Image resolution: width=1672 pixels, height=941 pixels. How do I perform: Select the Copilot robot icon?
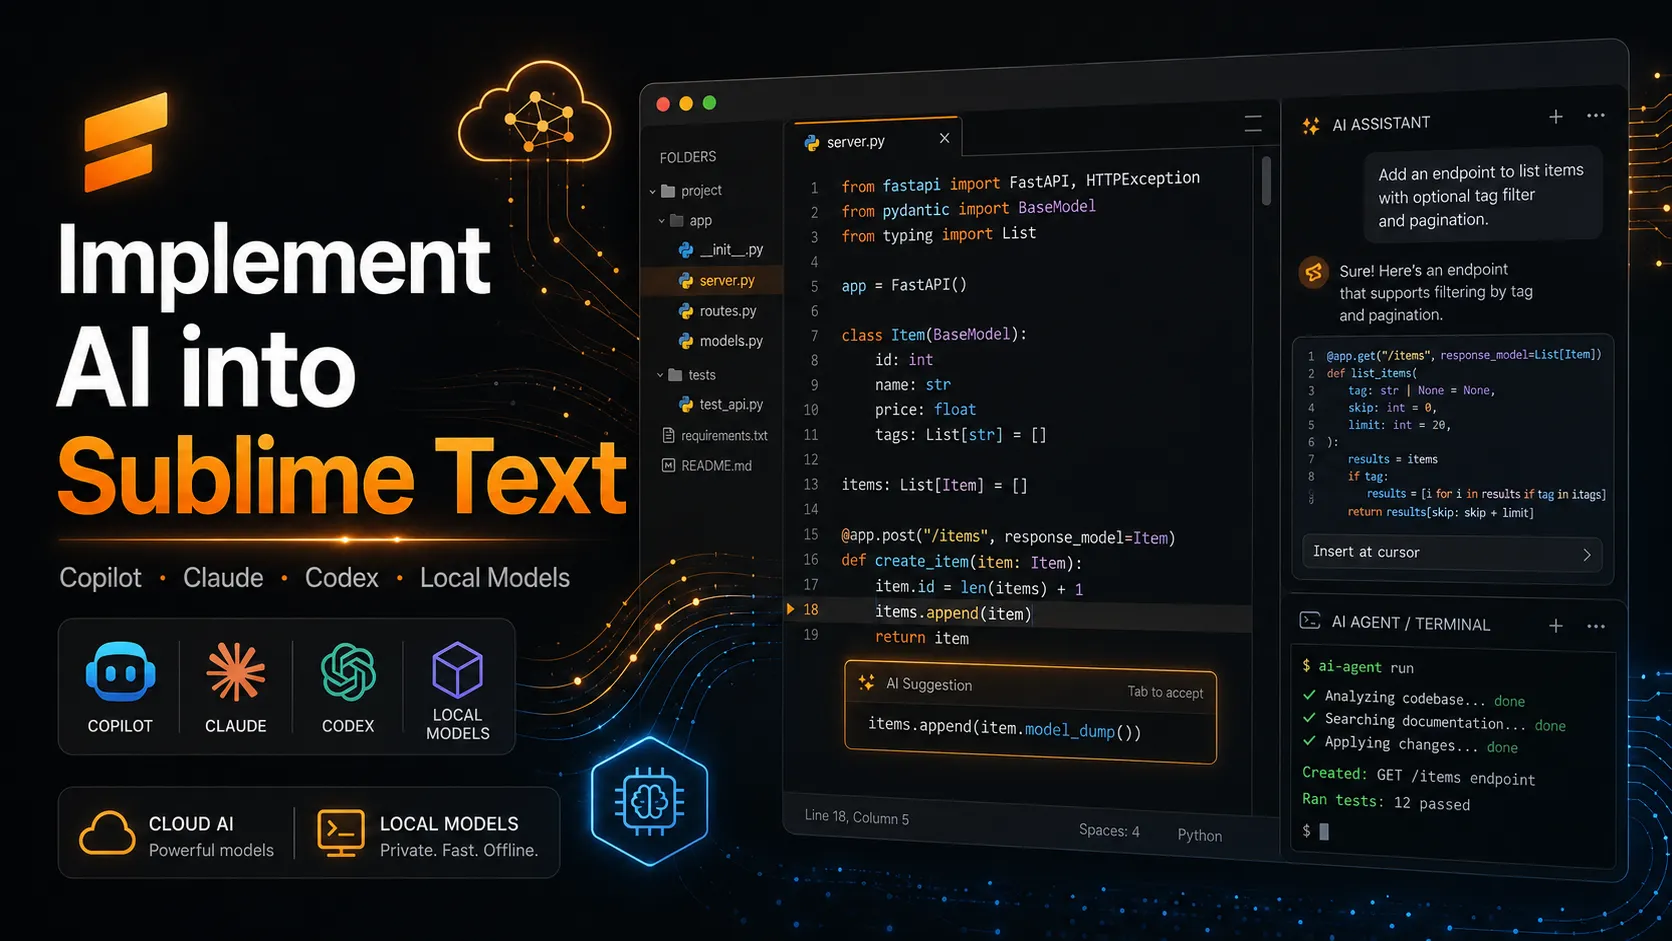point(120,671)
